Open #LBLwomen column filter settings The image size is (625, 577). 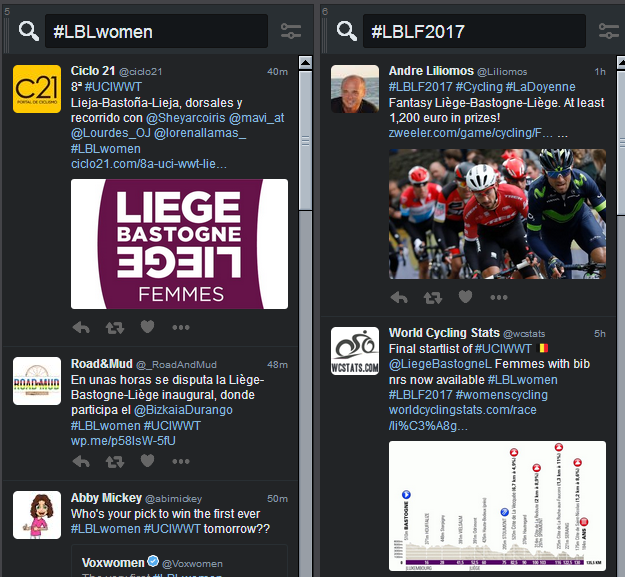pyautogui.click(x=291, y=31)
